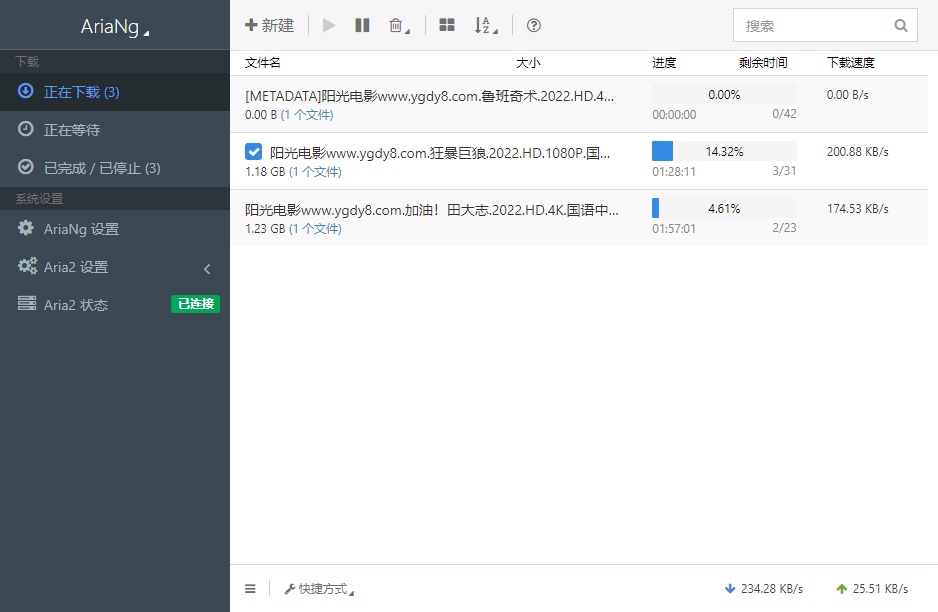Screen dimensions: 938x612
Task: Click server icon for Aria2 status
Action: coord(27,303)
